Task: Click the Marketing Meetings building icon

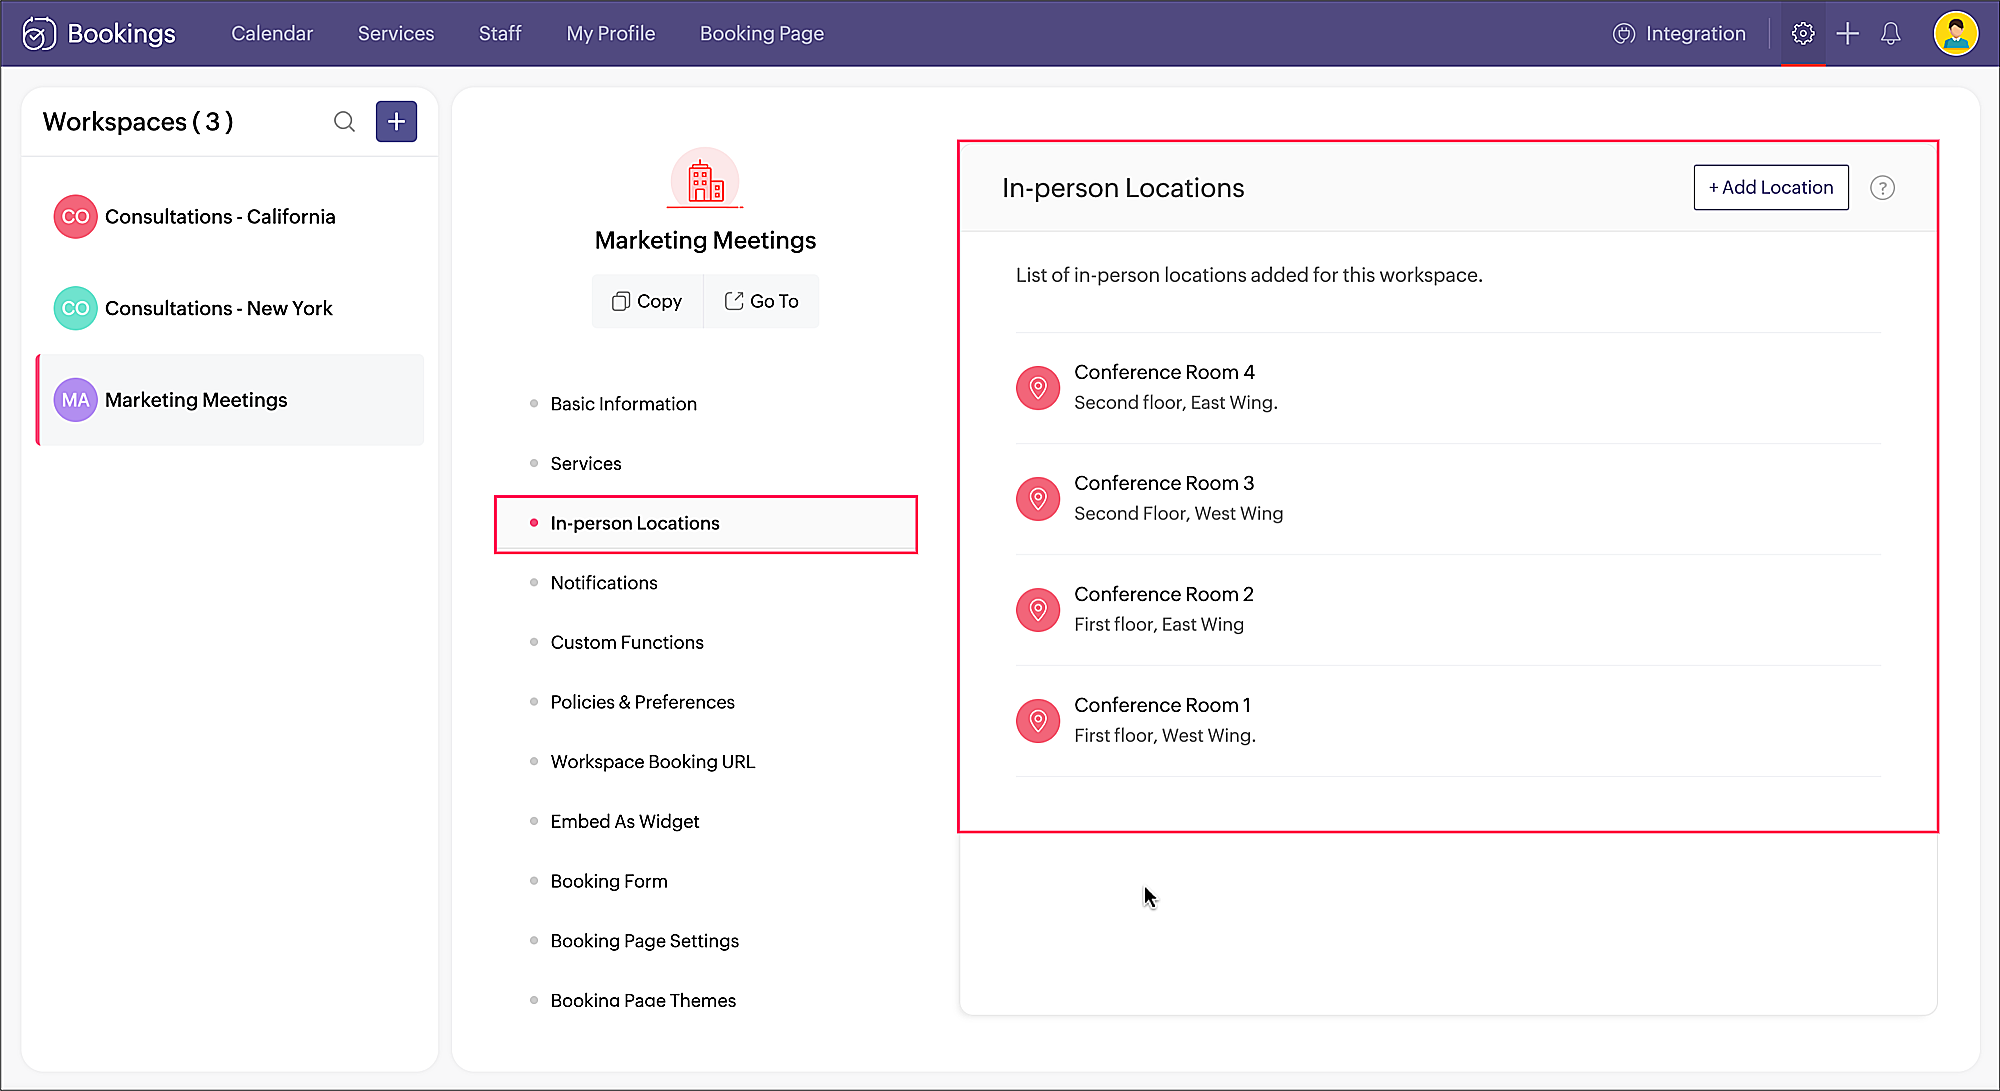Action: (705, 180)
